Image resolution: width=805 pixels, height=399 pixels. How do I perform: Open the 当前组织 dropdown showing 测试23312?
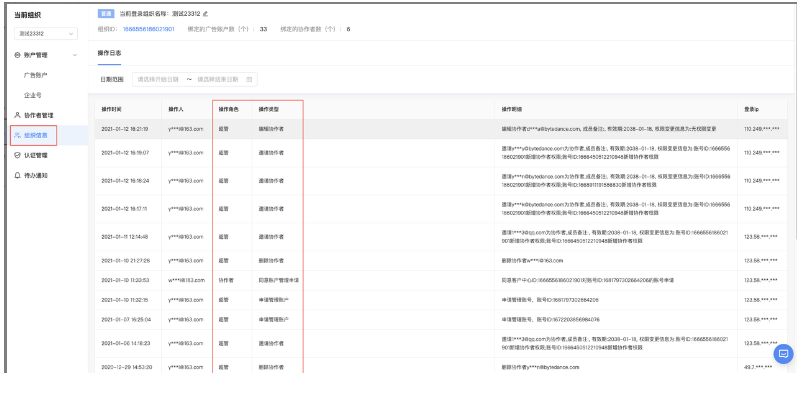click(46, 34)
